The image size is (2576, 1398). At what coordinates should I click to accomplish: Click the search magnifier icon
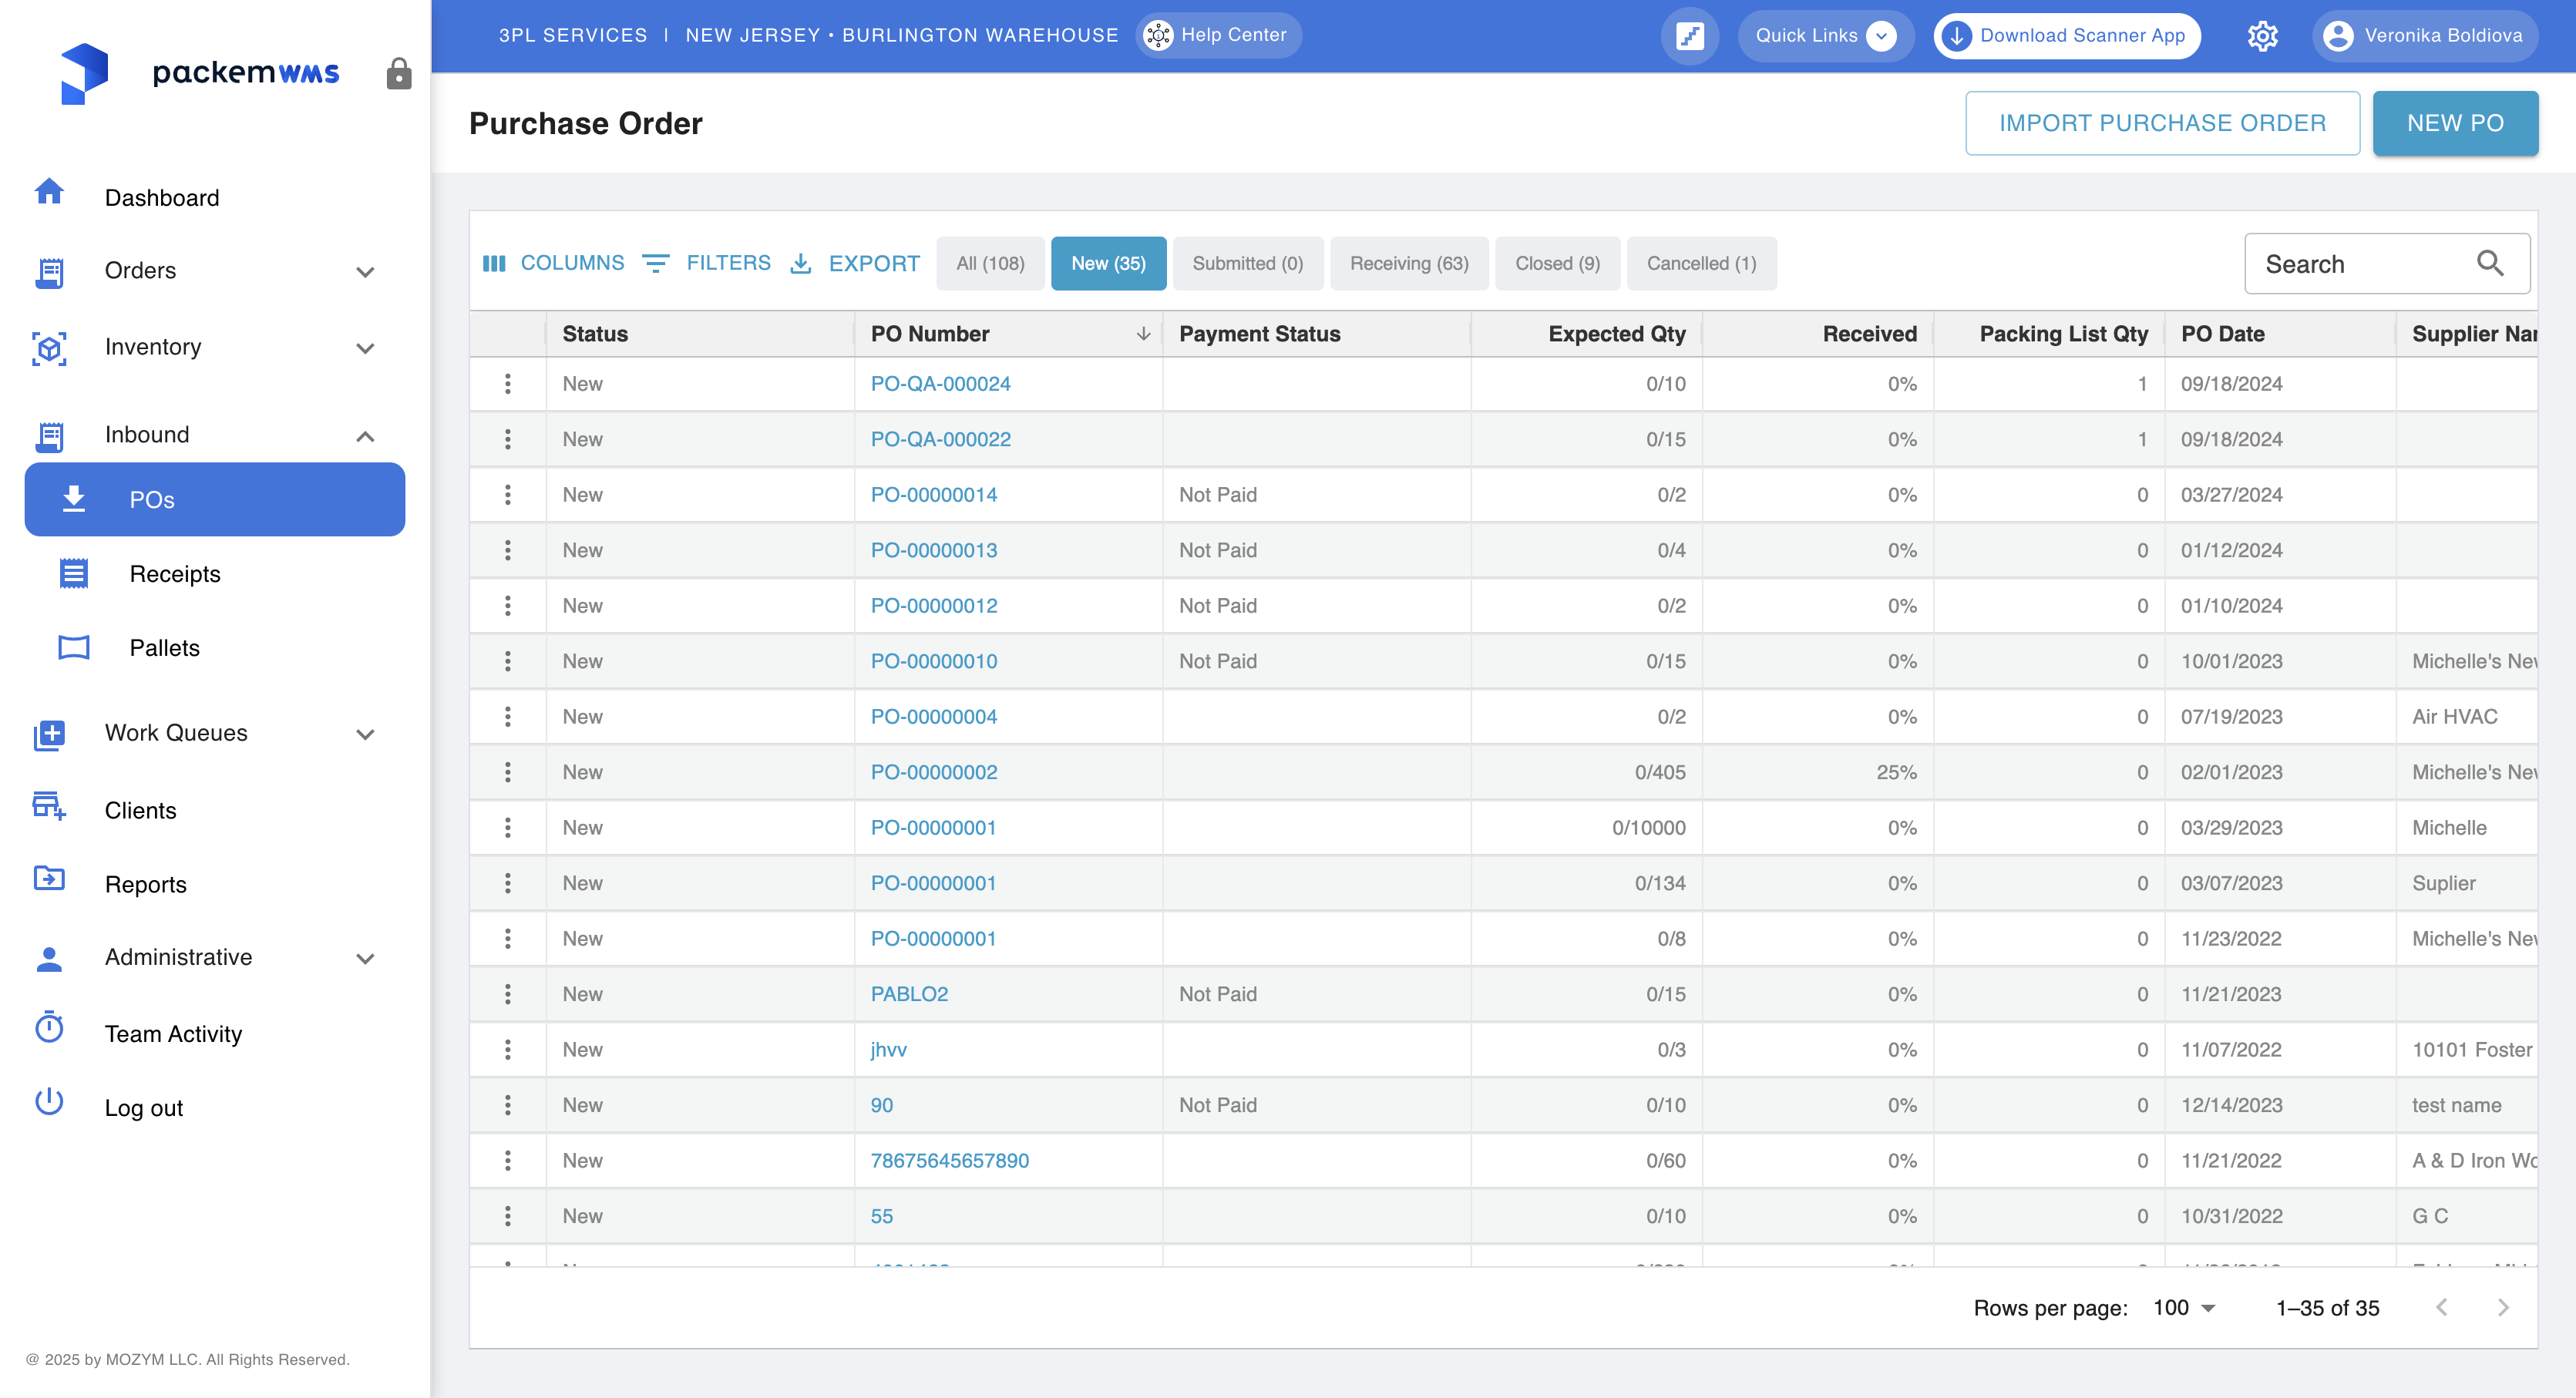2489,263
